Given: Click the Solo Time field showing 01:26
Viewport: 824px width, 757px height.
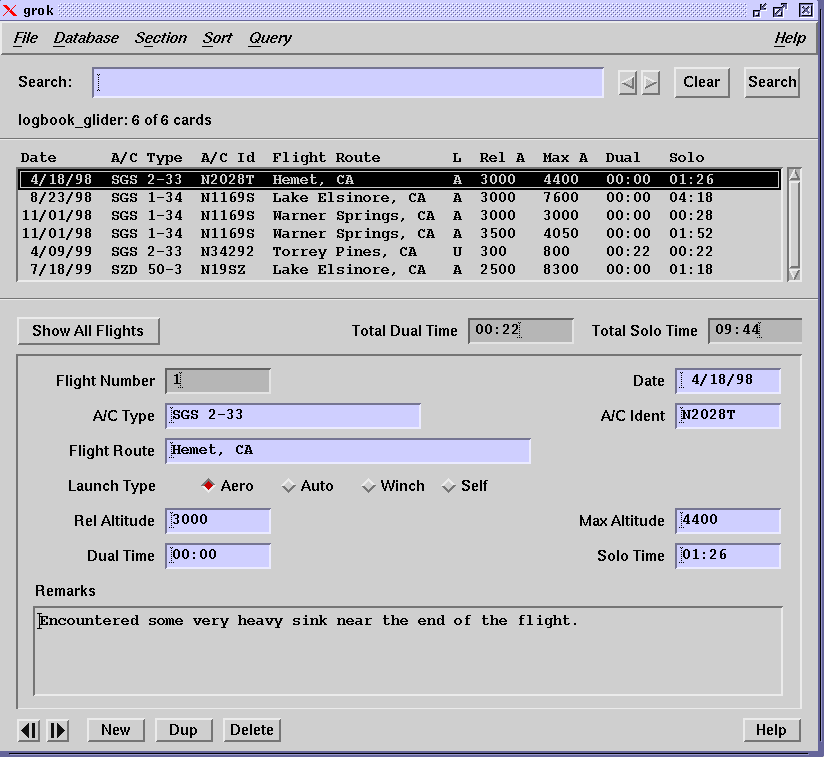Looking at the screenshot, I should (x=728, y=556).
